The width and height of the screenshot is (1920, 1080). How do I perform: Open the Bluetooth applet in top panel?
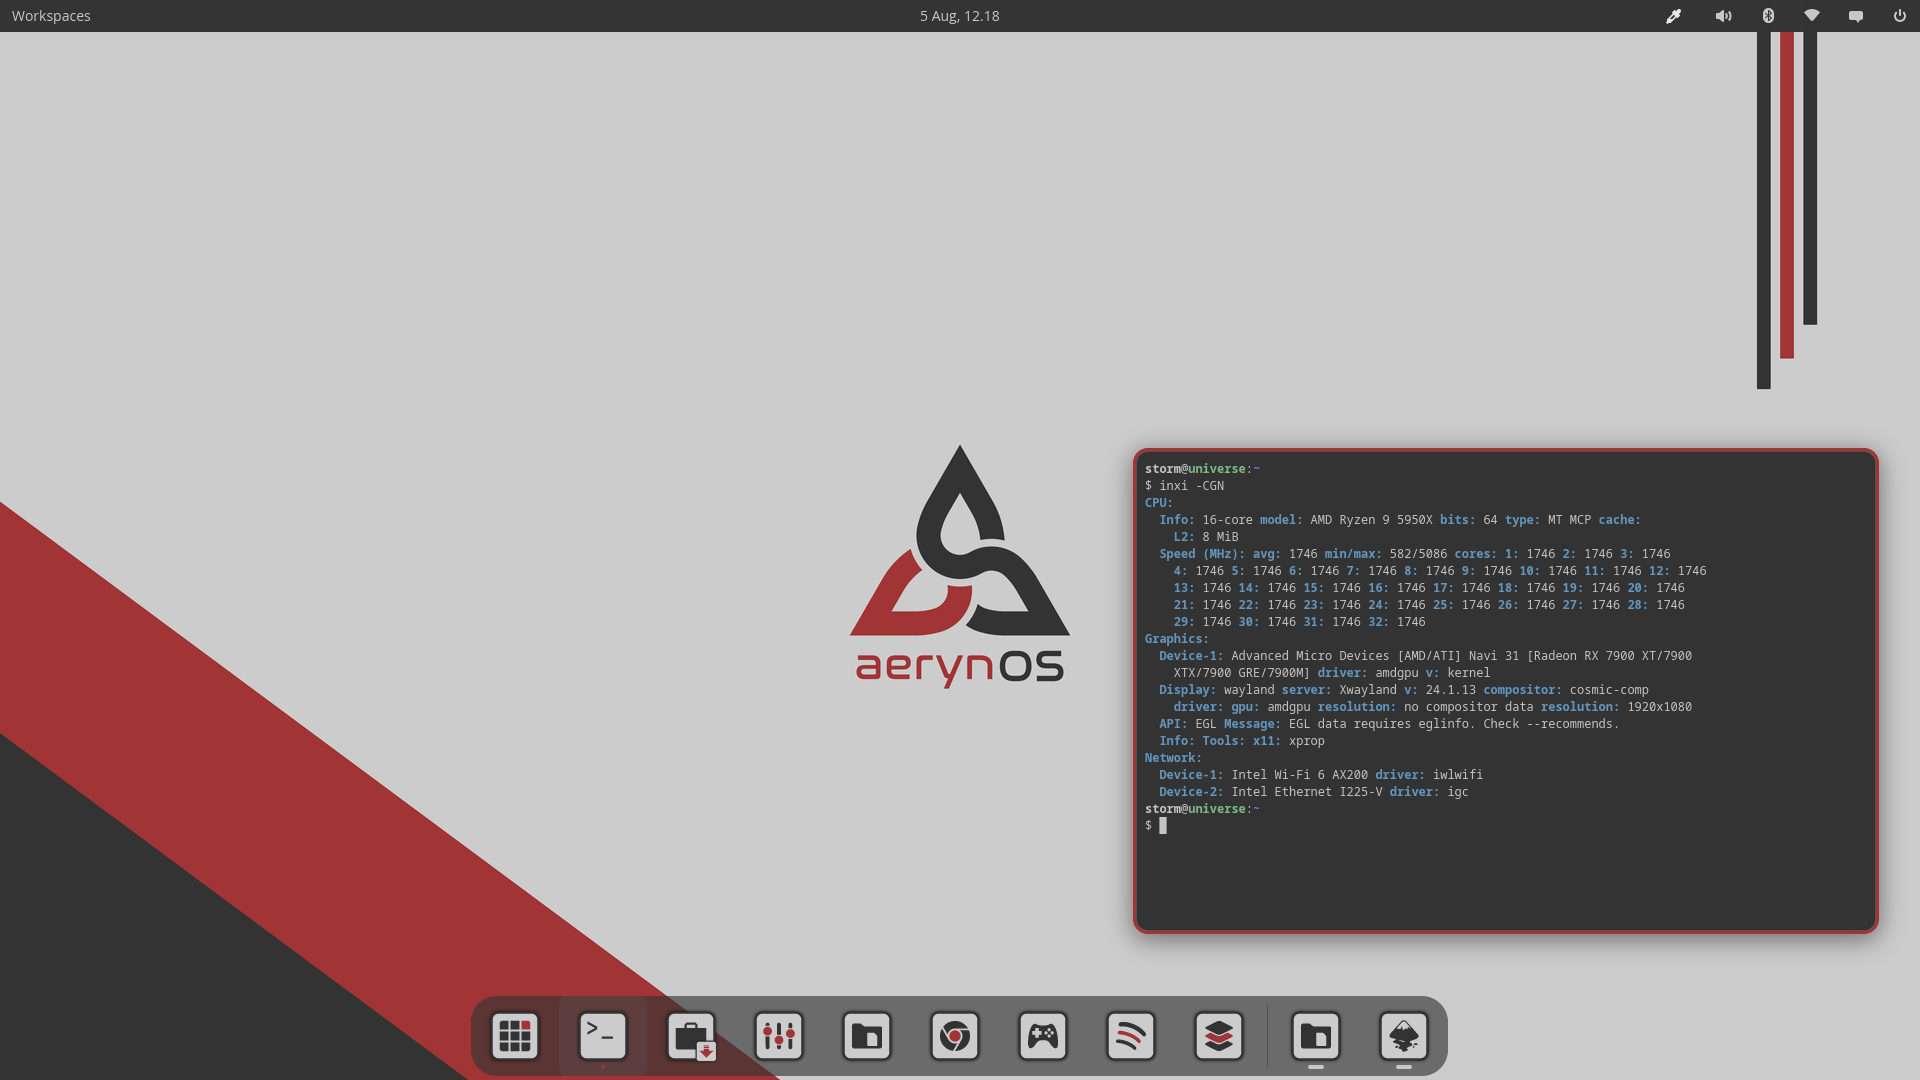click(x=1768, y=16)
